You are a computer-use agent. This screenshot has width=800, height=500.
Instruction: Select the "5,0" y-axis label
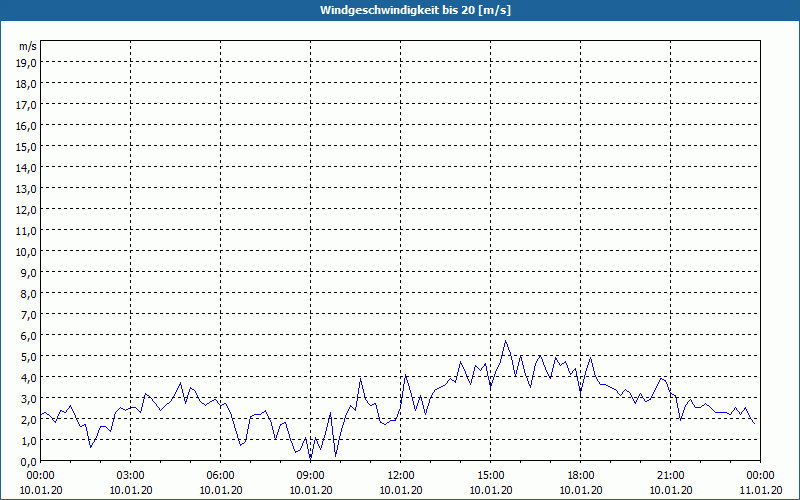29,357
